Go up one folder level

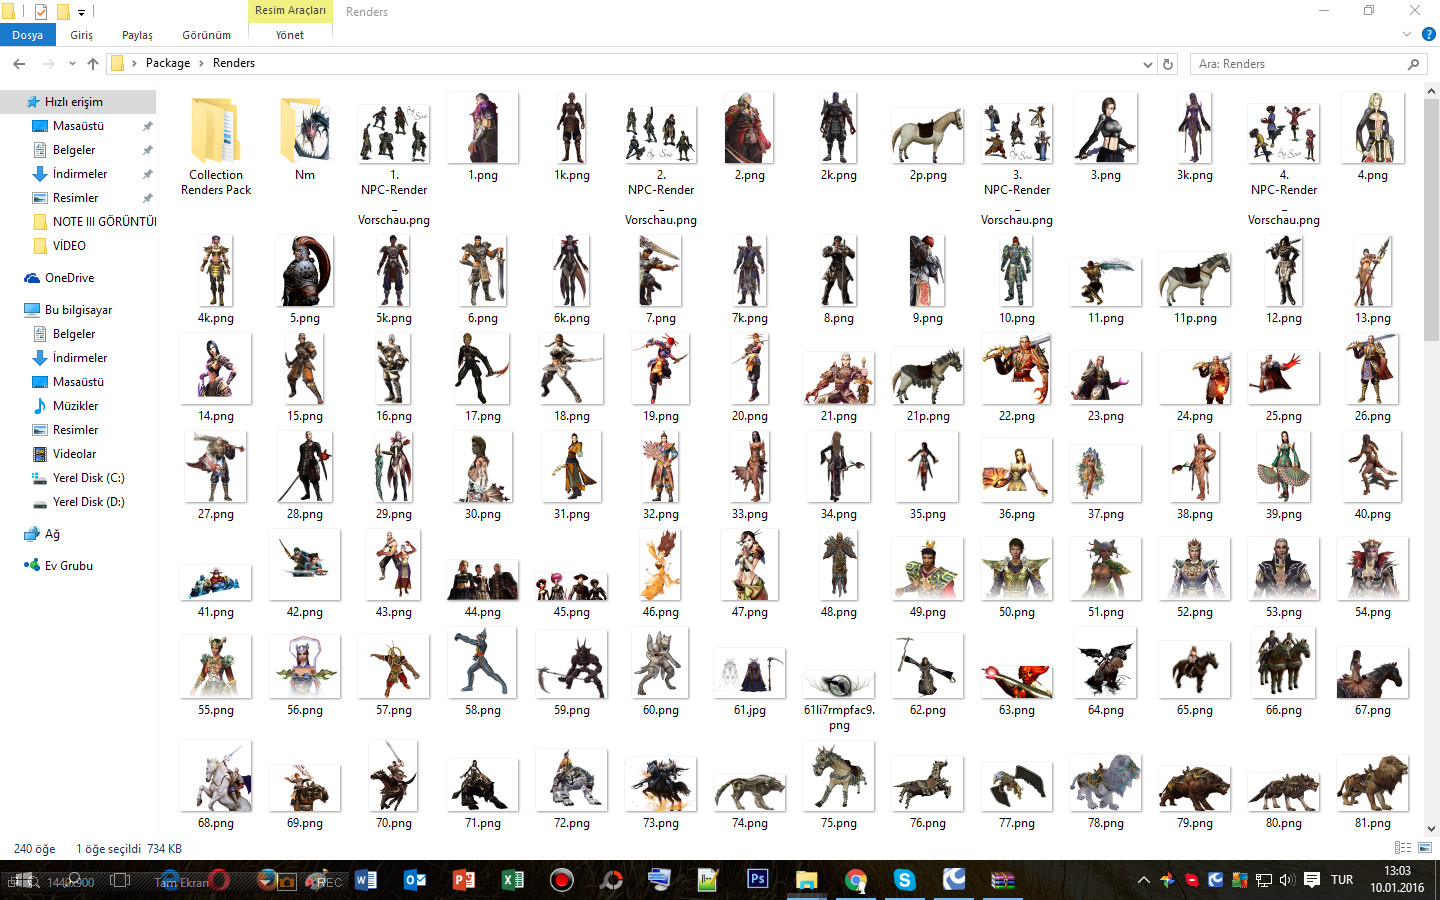click(93, 64)
